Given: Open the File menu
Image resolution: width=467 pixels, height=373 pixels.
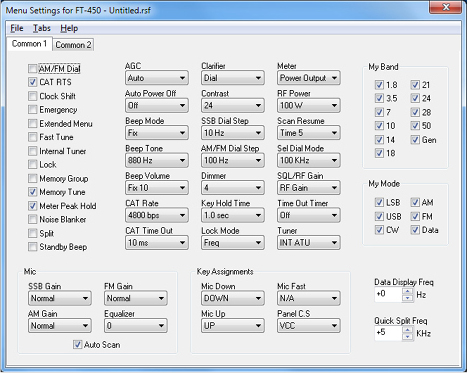Looking at the screenshot, I should pos(17,28).
